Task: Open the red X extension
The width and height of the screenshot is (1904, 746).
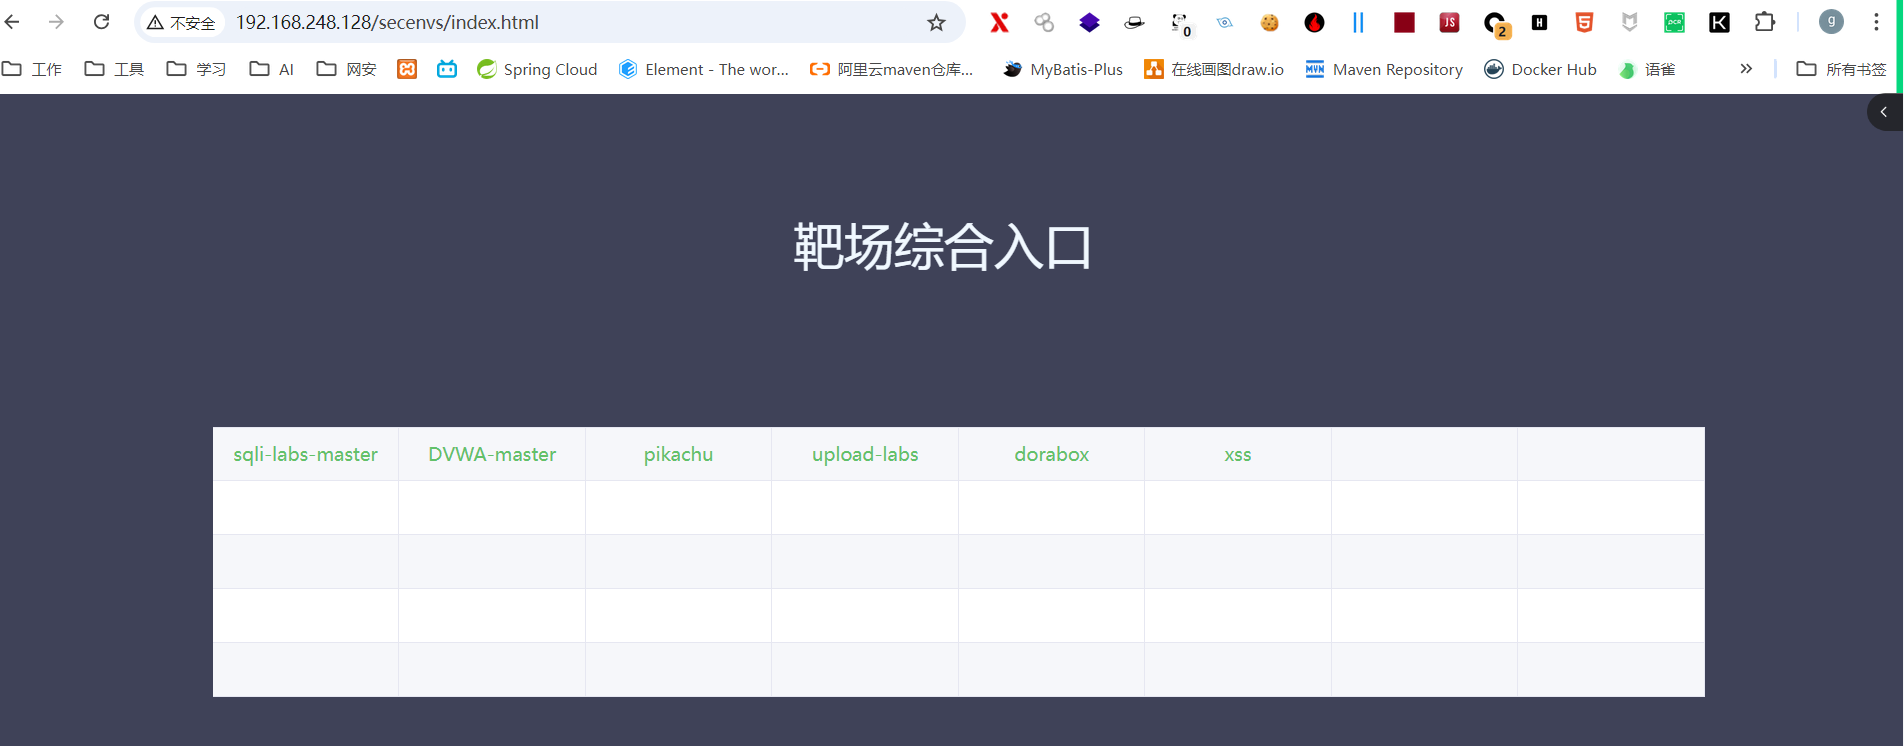Action: [999, 22]
